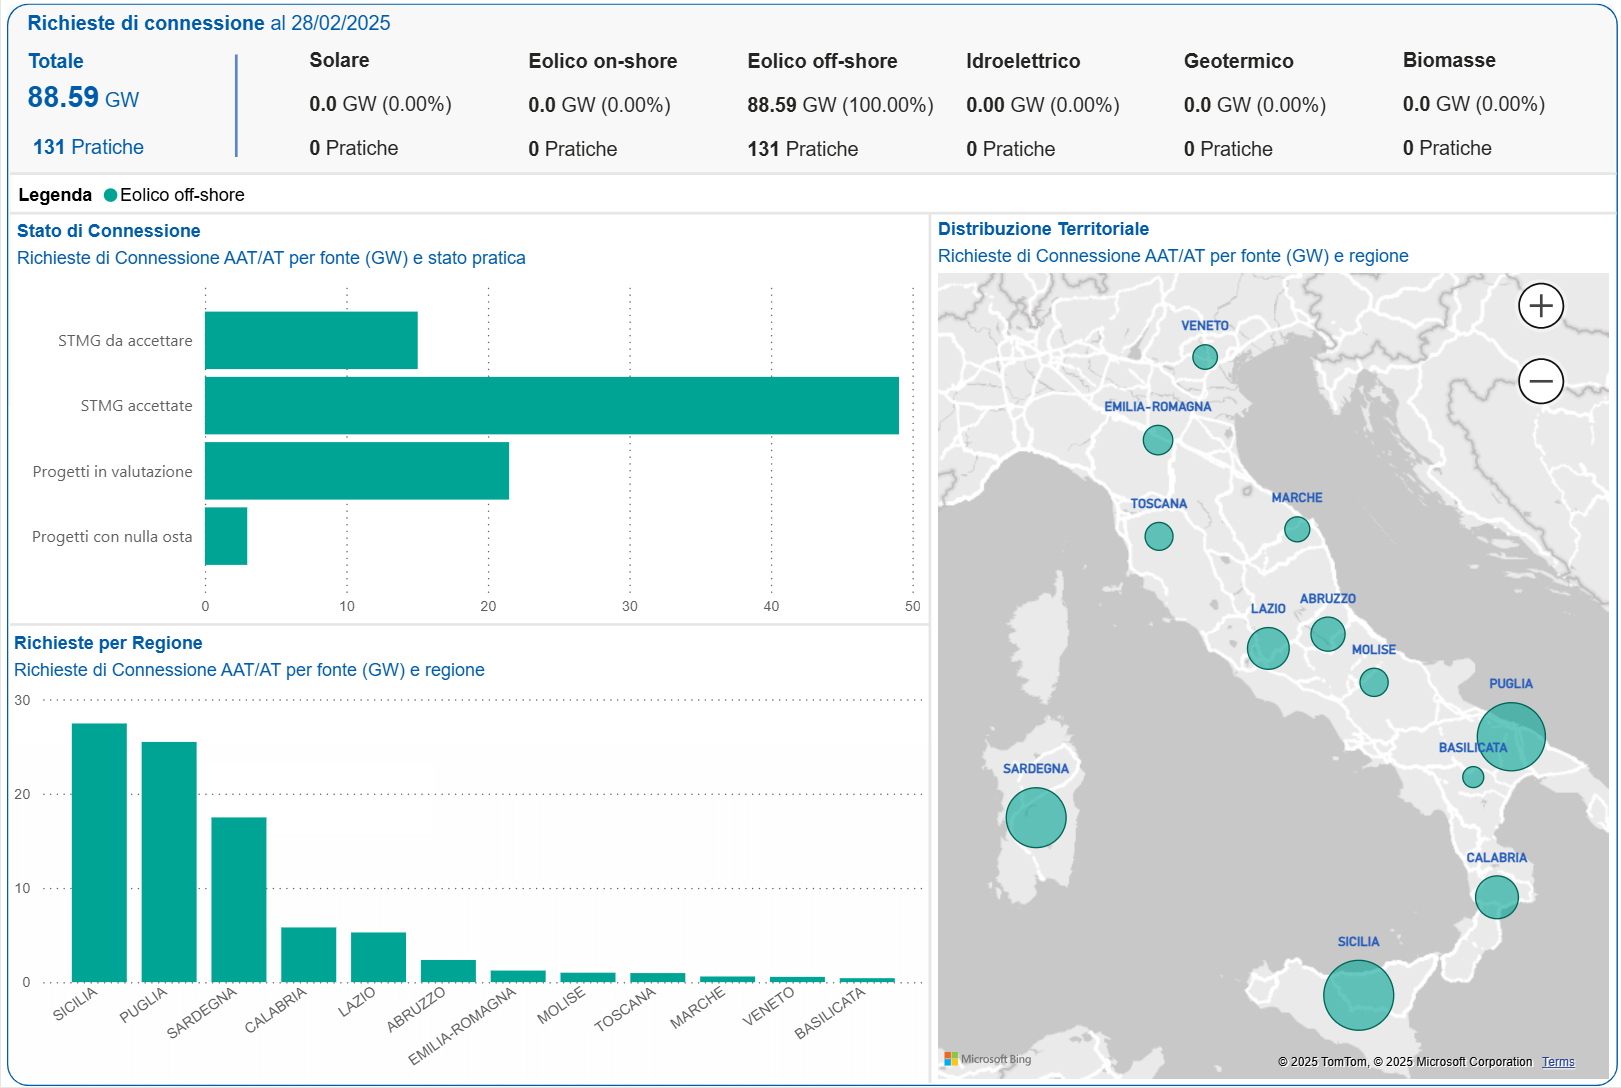Click the Distribuzione Territoriale chart title
The width and height of the screenshot is (1621, 1088).
pos(1043,228)
